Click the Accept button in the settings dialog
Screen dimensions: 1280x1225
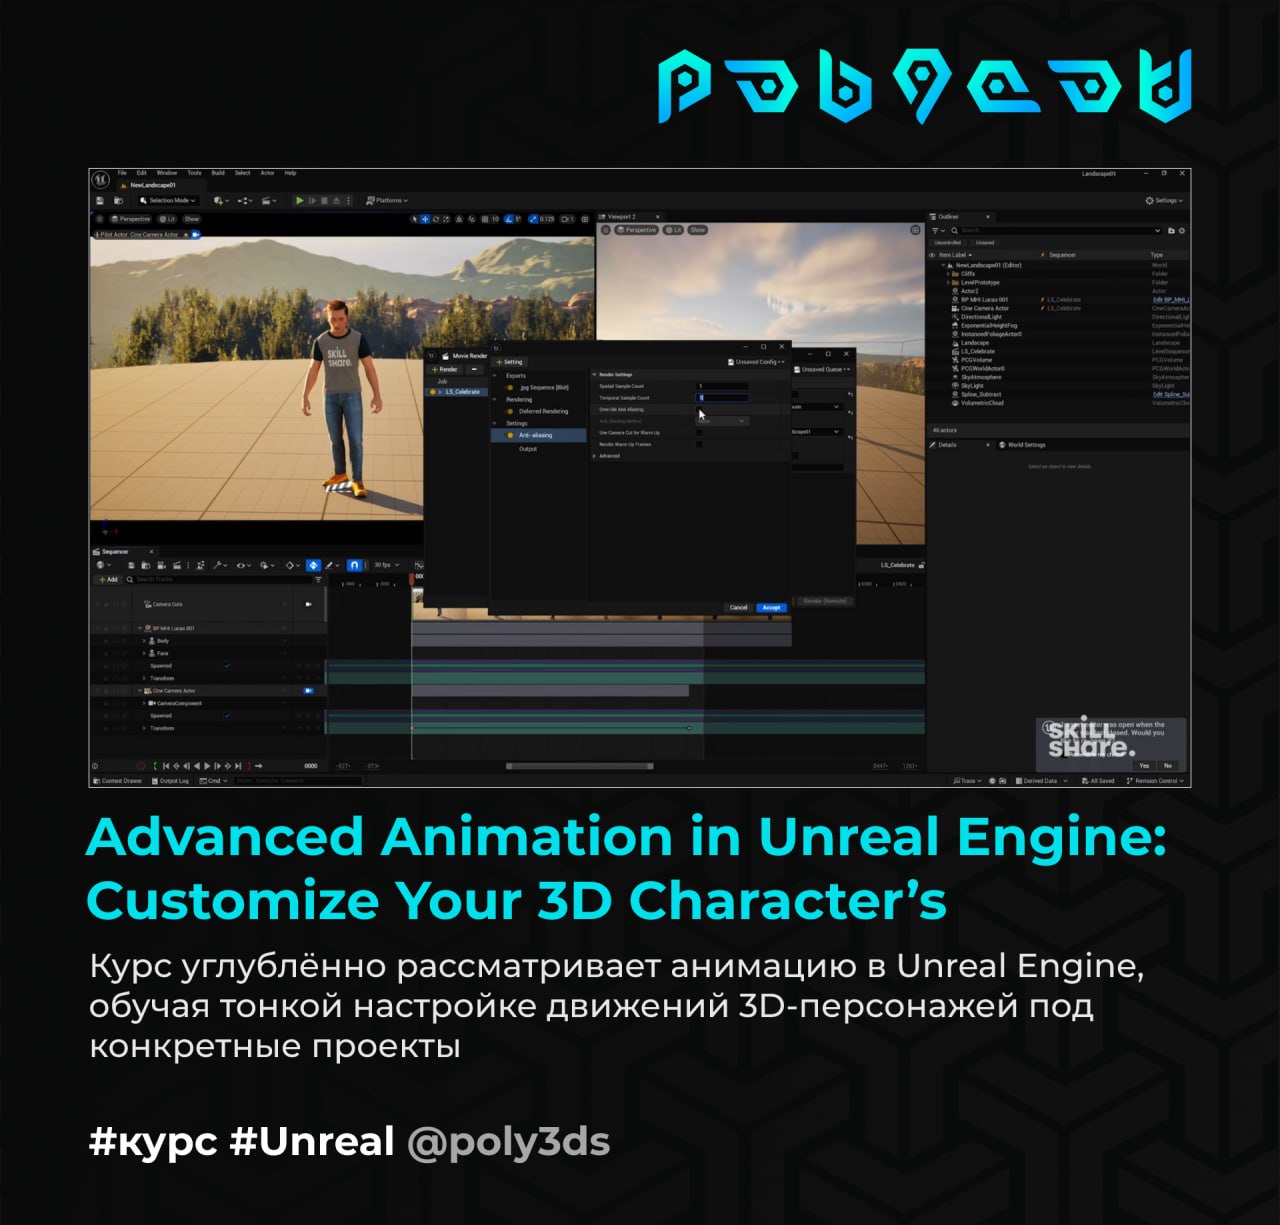point(771,607)
